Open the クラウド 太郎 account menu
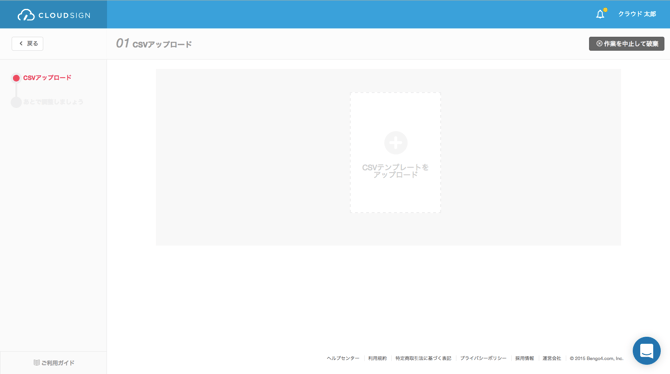 coord(637,14)
